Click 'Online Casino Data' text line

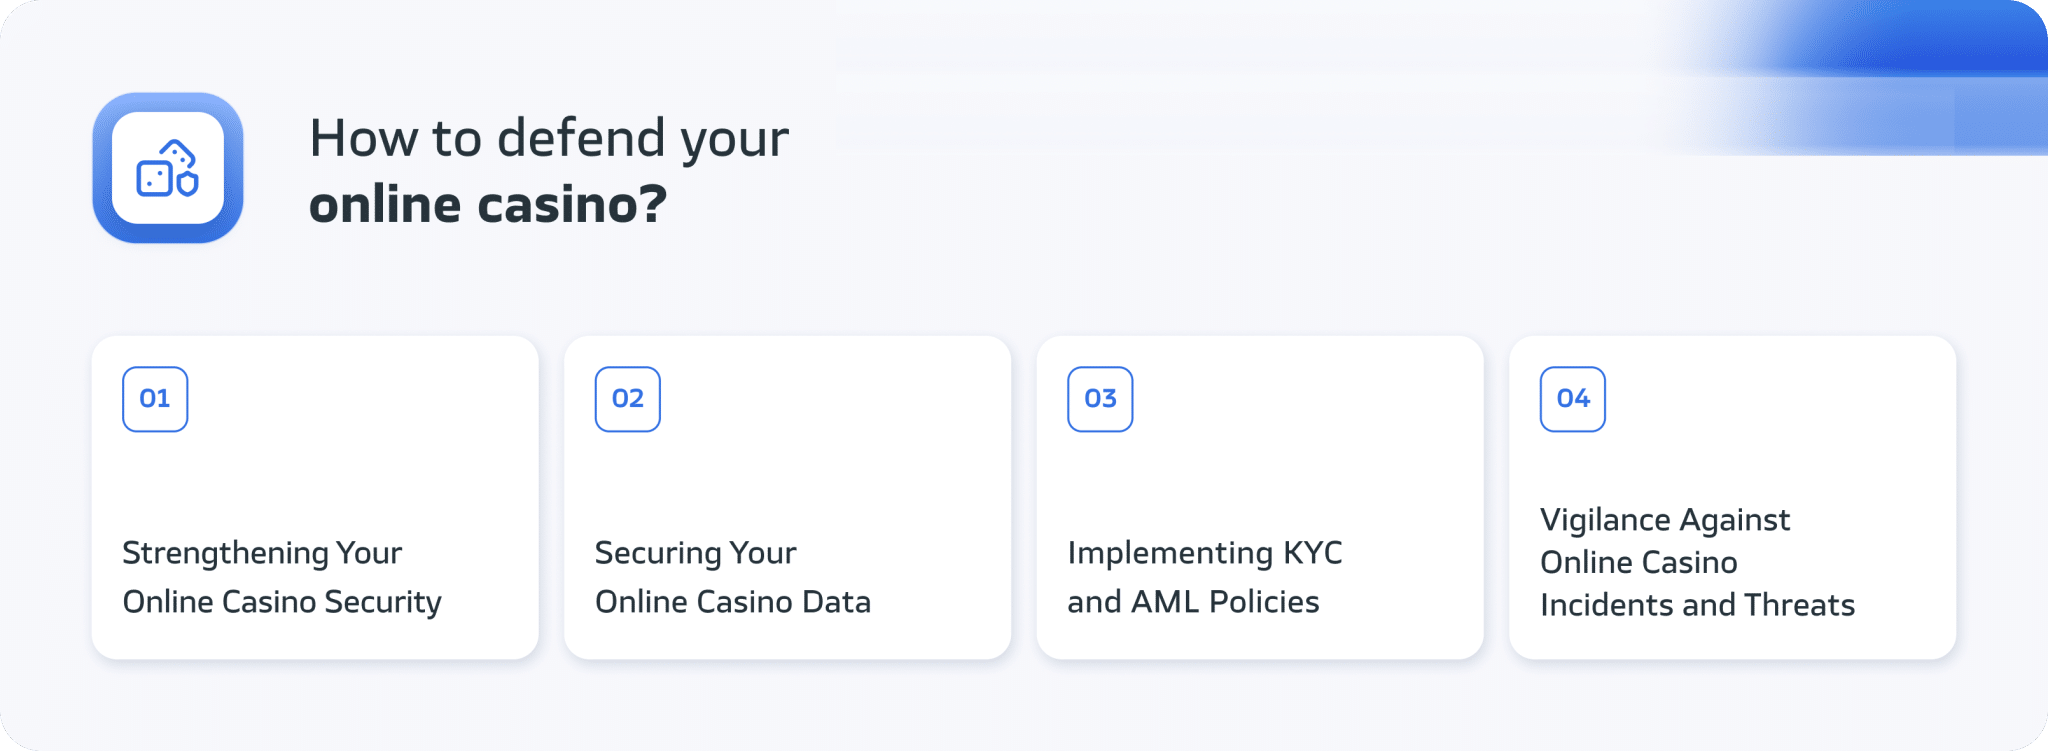click(733, 602)
